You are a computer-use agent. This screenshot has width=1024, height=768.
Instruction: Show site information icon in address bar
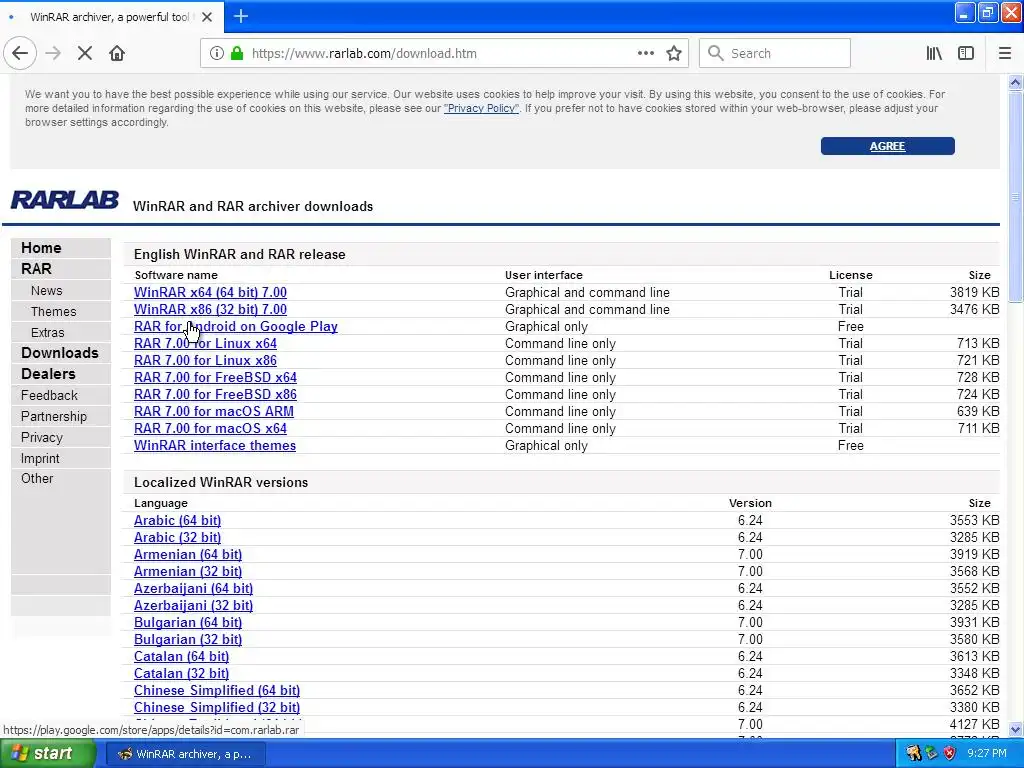(x=217, y=53)
